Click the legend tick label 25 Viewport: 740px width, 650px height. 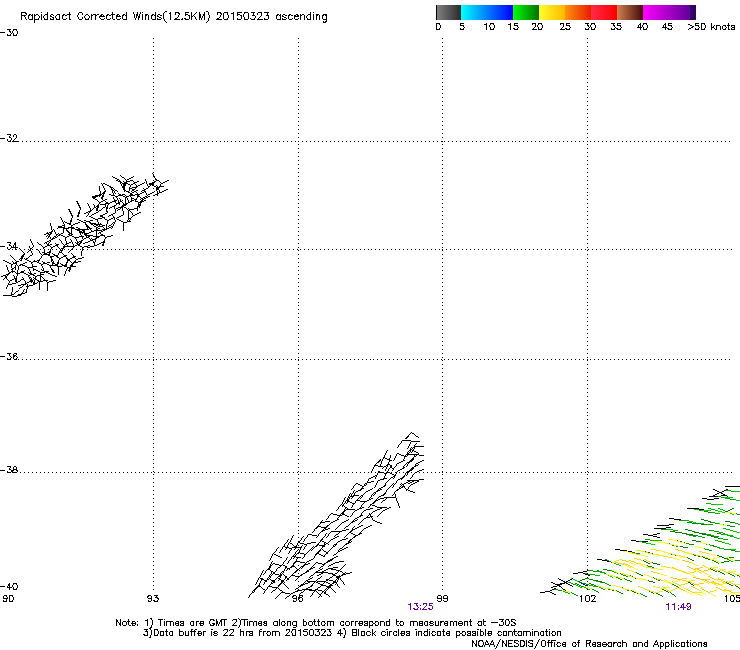click(x=565, y=27)
